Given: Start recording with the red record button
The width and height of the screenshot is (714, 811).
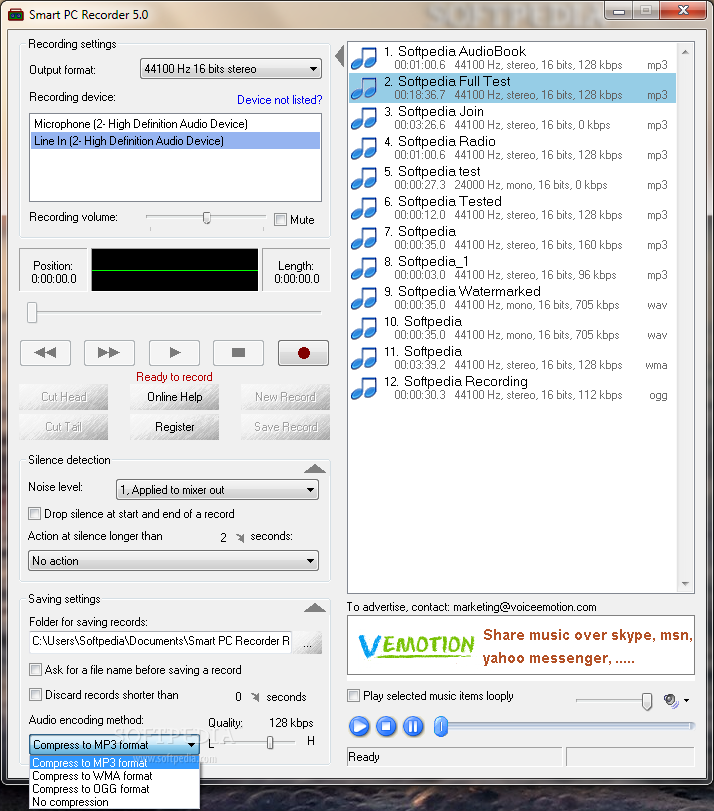Looking at the screenshot, I should click(x=303, y=353).
